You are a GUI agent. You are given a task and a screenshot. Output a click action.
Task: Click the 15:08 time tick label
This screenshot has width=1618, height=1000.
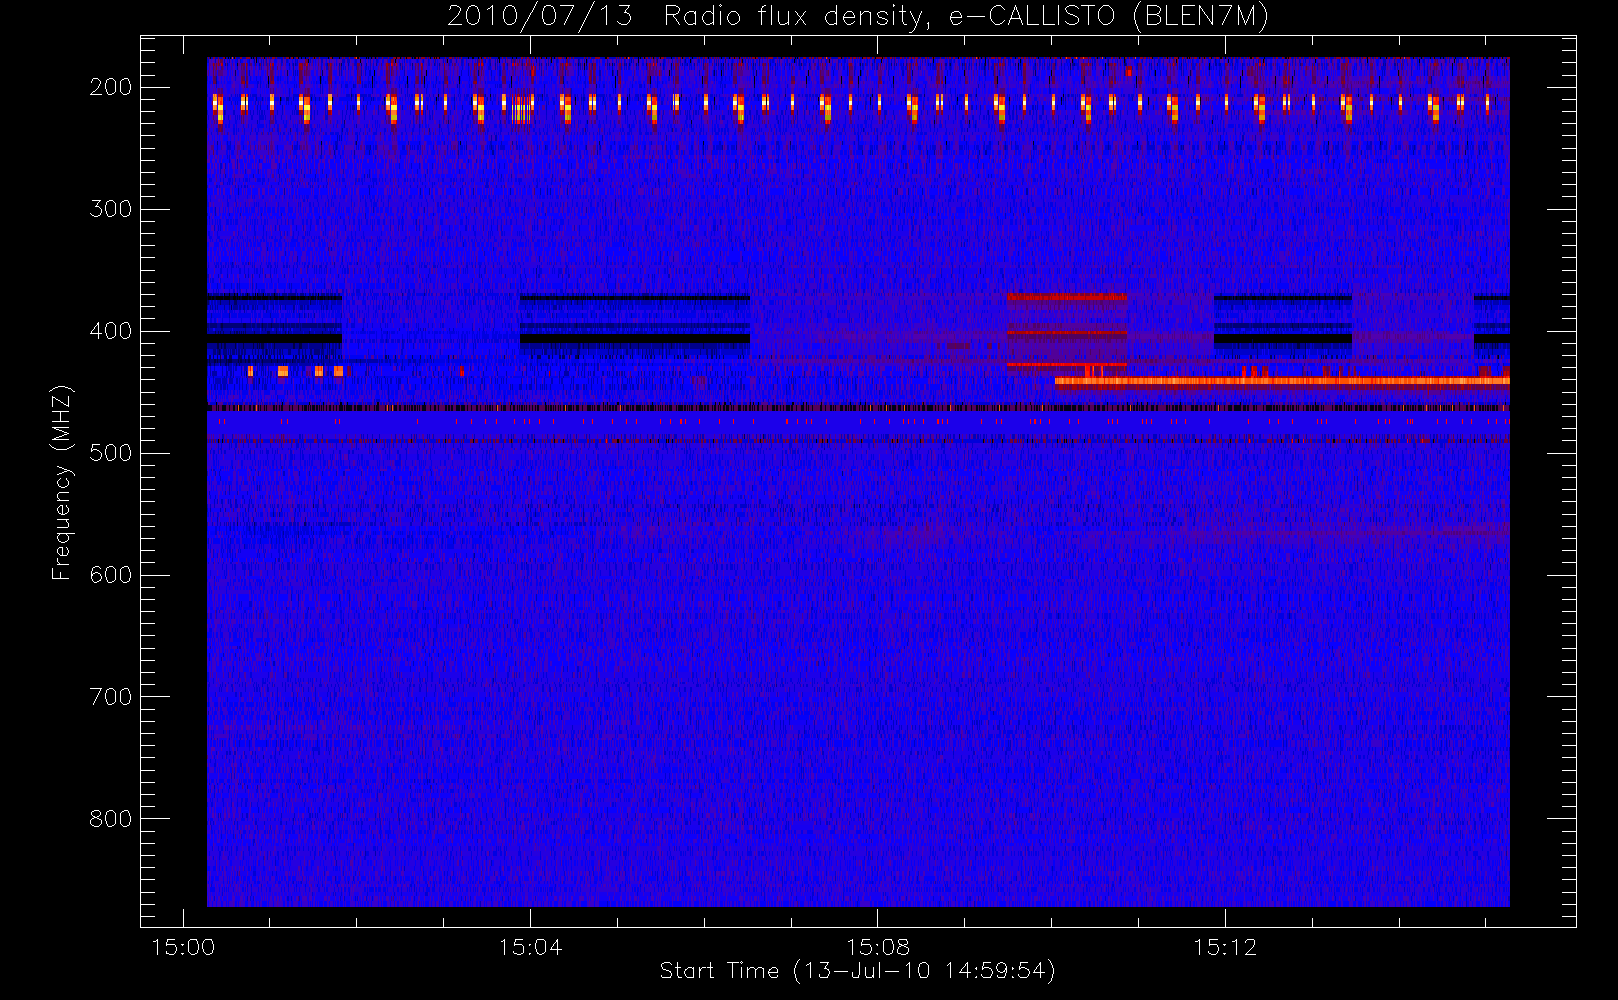pyautogui.click(x=877, y=947)
